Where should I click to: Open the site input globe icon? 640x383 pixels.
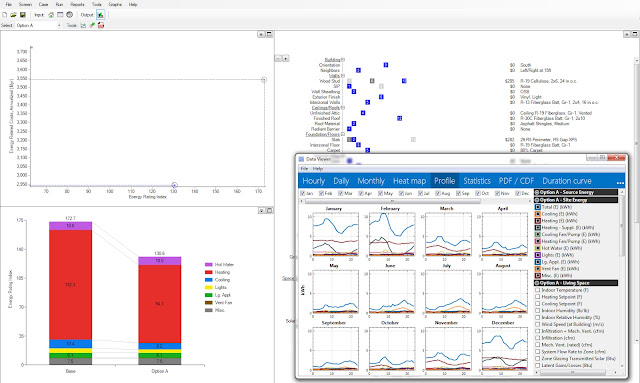pyautogui.click(x=69, y=15)
